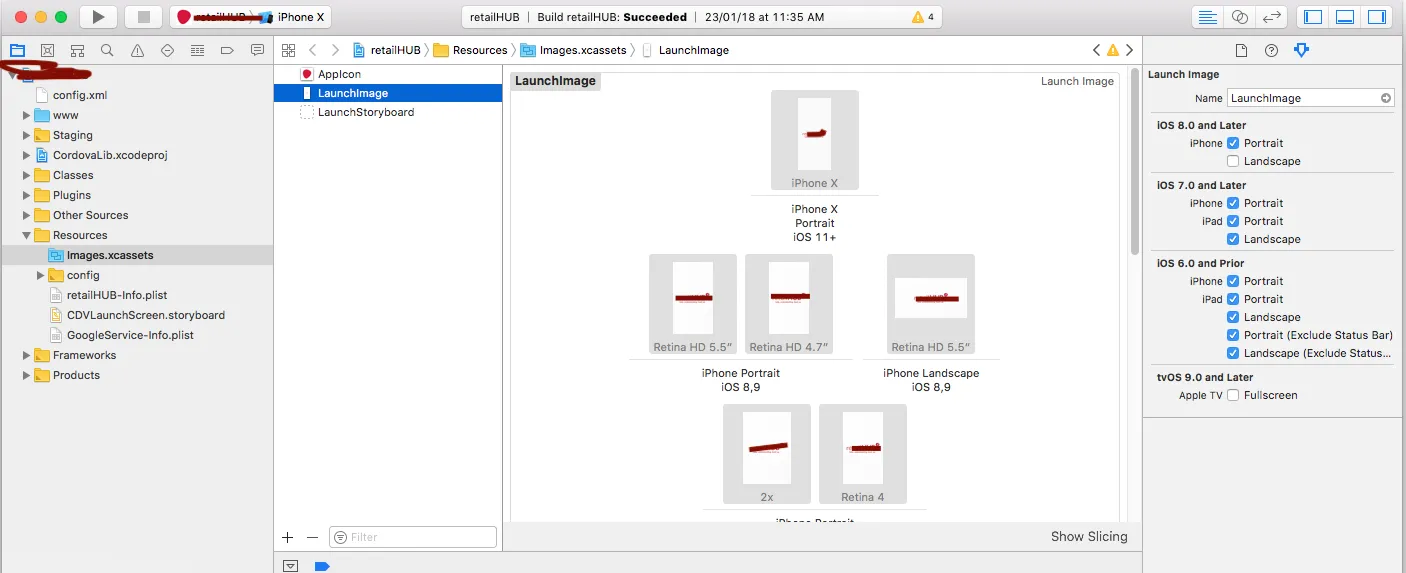Click the asset Filter field
The image size is (1406, 573).
click(413, 537)
